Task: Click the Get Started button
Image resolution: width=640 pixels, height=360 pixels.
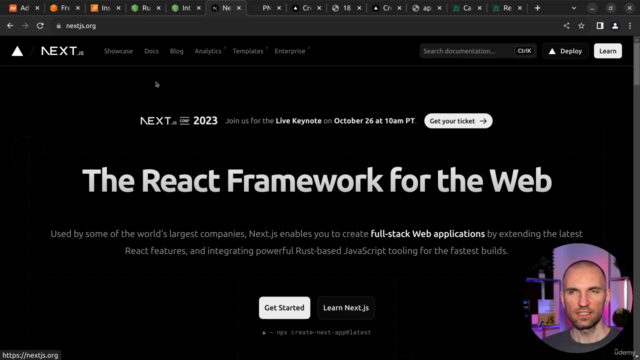Action: 284,308
